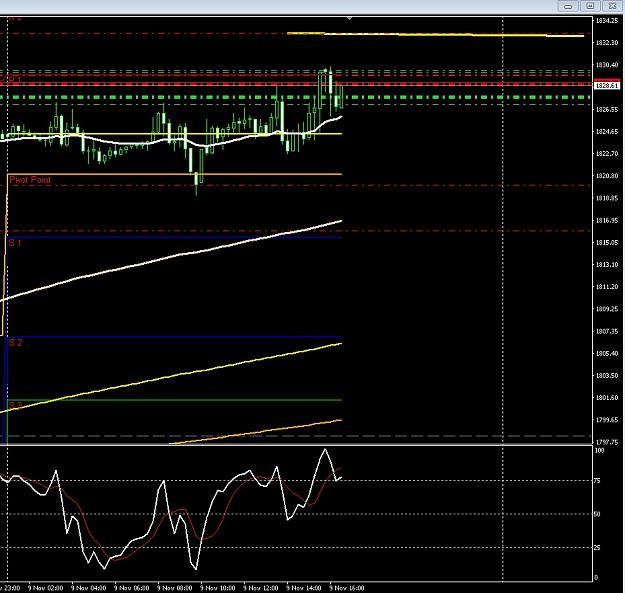Click the 1815.05 price scale value
The width and height of the screenshot is (625, 593).
point(607,242)
